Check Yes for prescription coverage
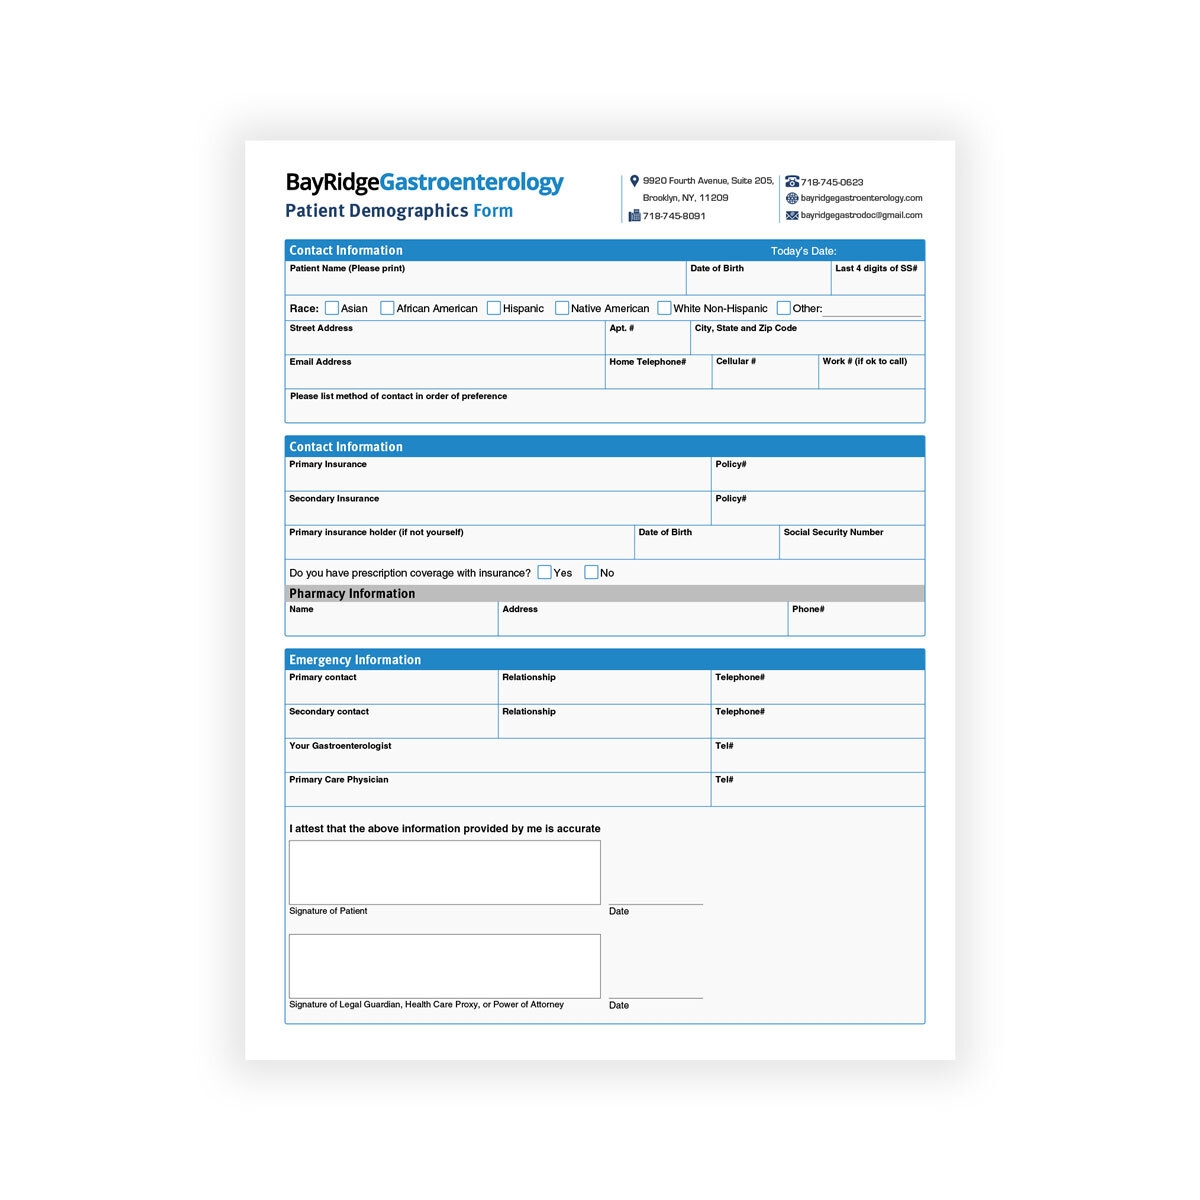This screenshot has width=1200, height=1200. click(545, 572)
